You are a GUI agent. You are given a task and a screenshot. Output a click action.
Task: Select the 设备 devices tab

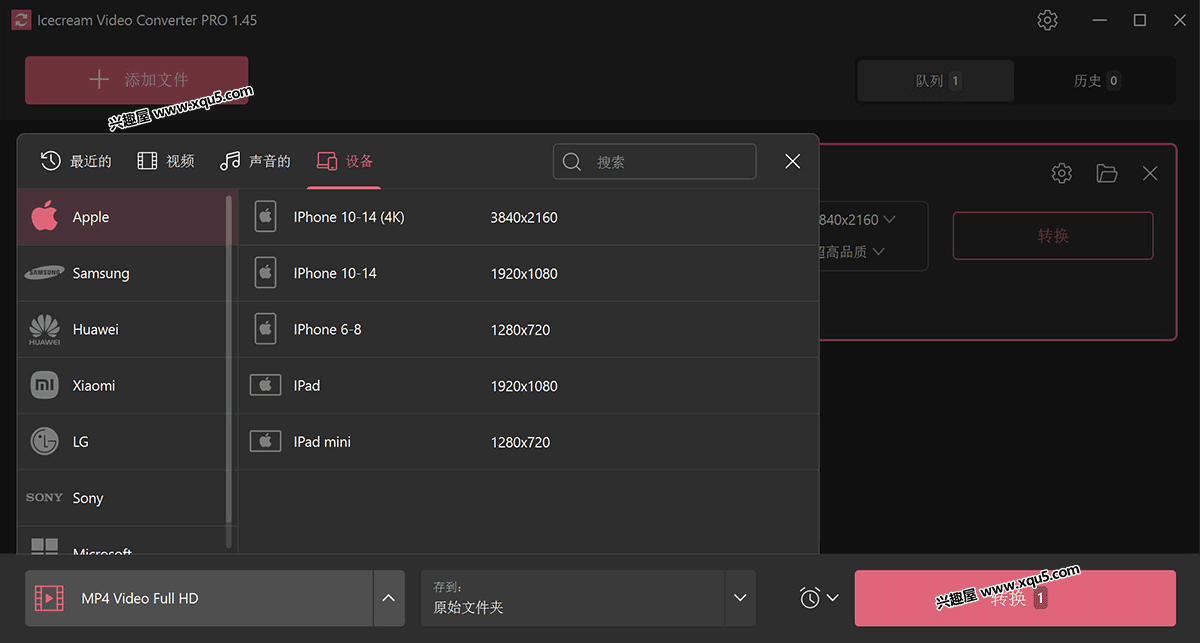tap(344, 161)
